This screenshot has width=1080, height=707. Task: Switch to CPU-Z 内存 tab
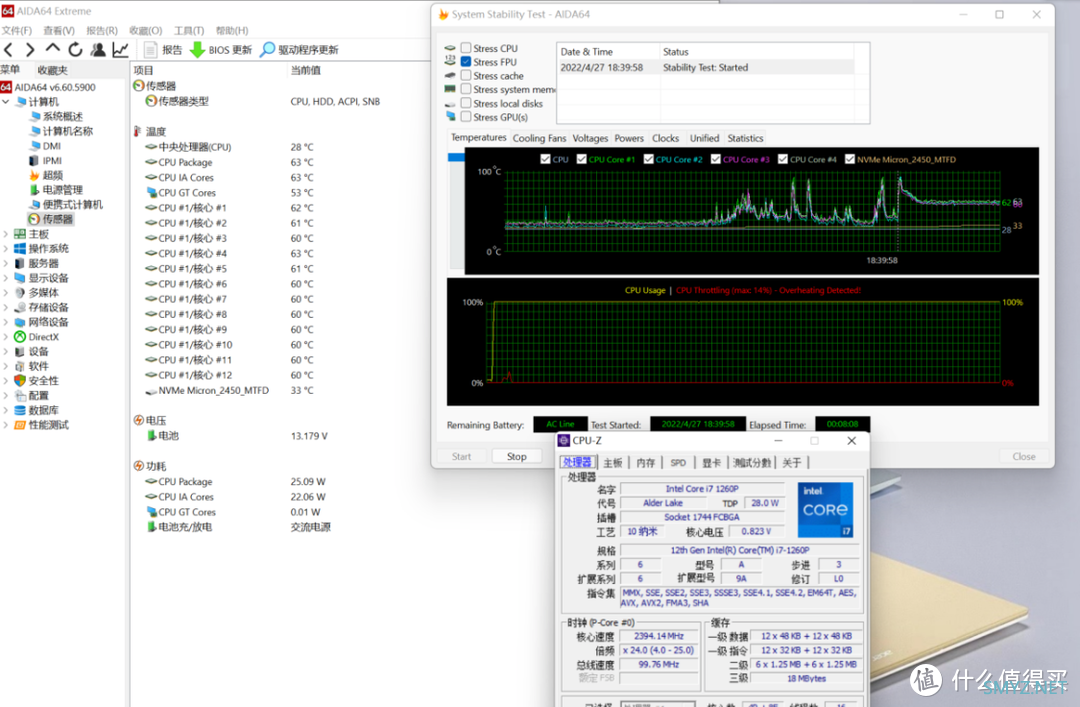[x=645, y=462]
